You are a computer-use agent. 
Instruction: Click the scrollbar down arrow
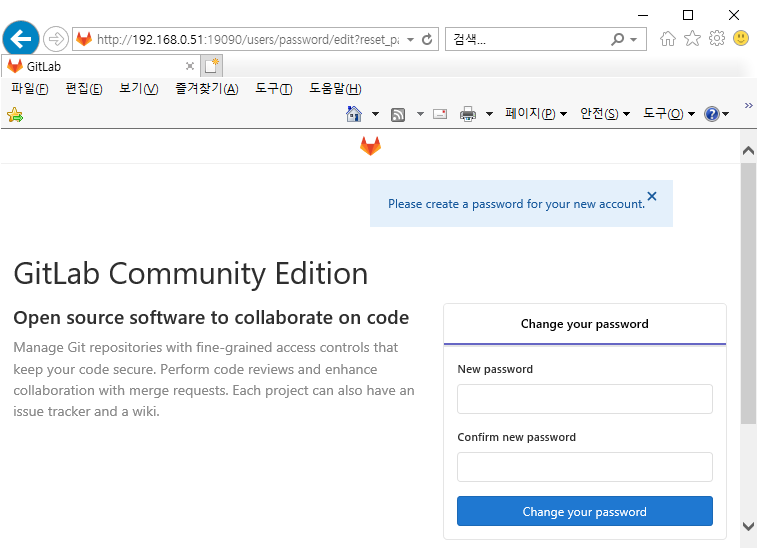(x=748, y=526)
